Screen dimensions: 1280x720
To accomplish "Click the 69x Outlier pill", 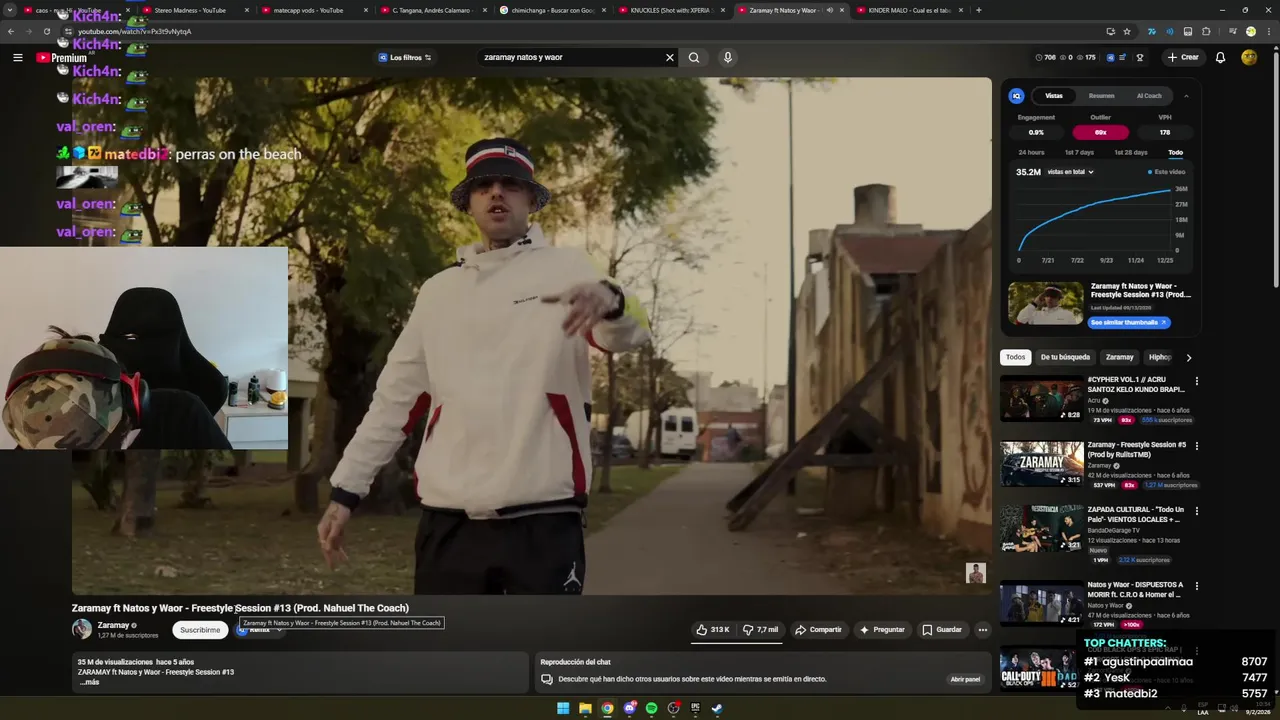I will 1100,132.
